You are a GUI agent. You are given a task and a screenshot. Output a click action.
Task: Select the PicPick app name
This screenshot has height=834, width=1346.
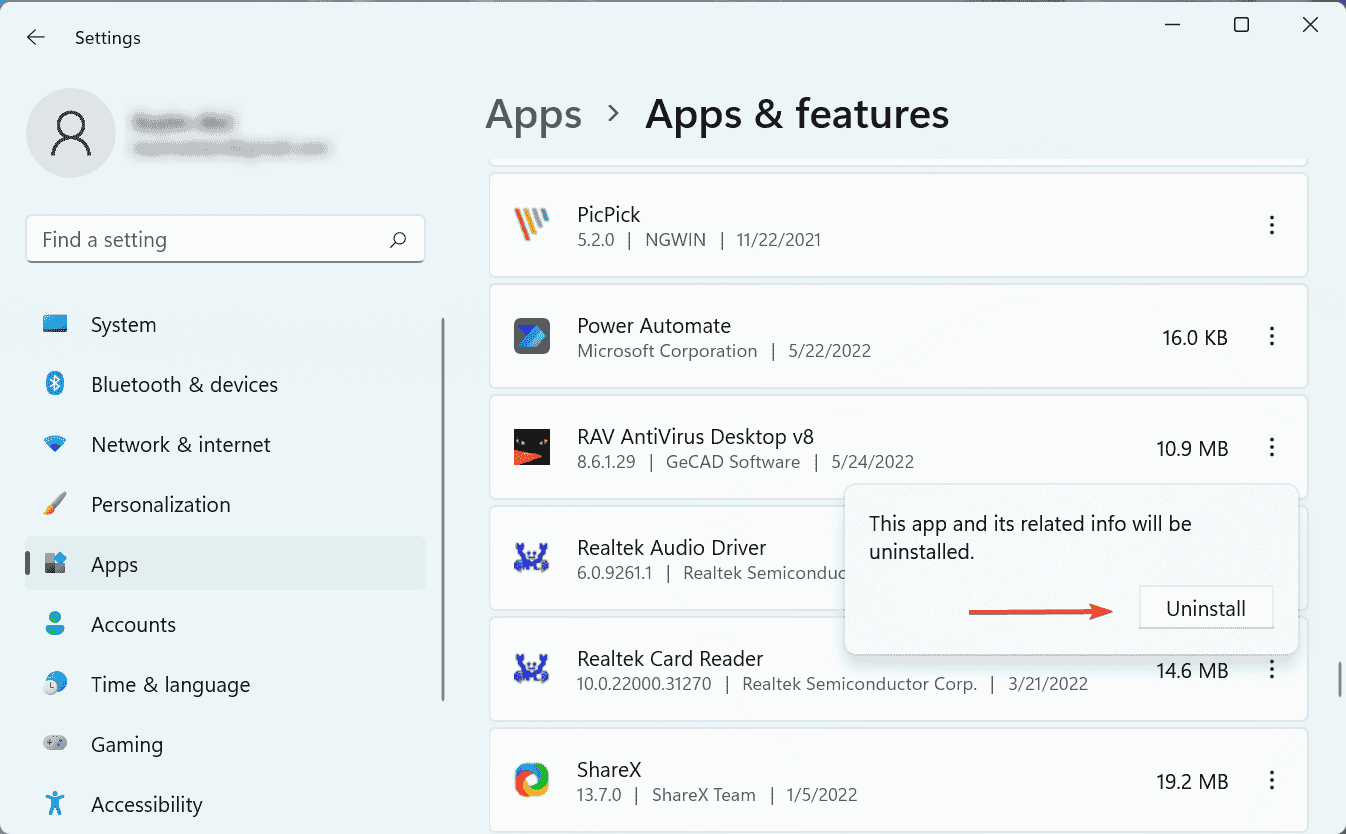tap(609, 214)
